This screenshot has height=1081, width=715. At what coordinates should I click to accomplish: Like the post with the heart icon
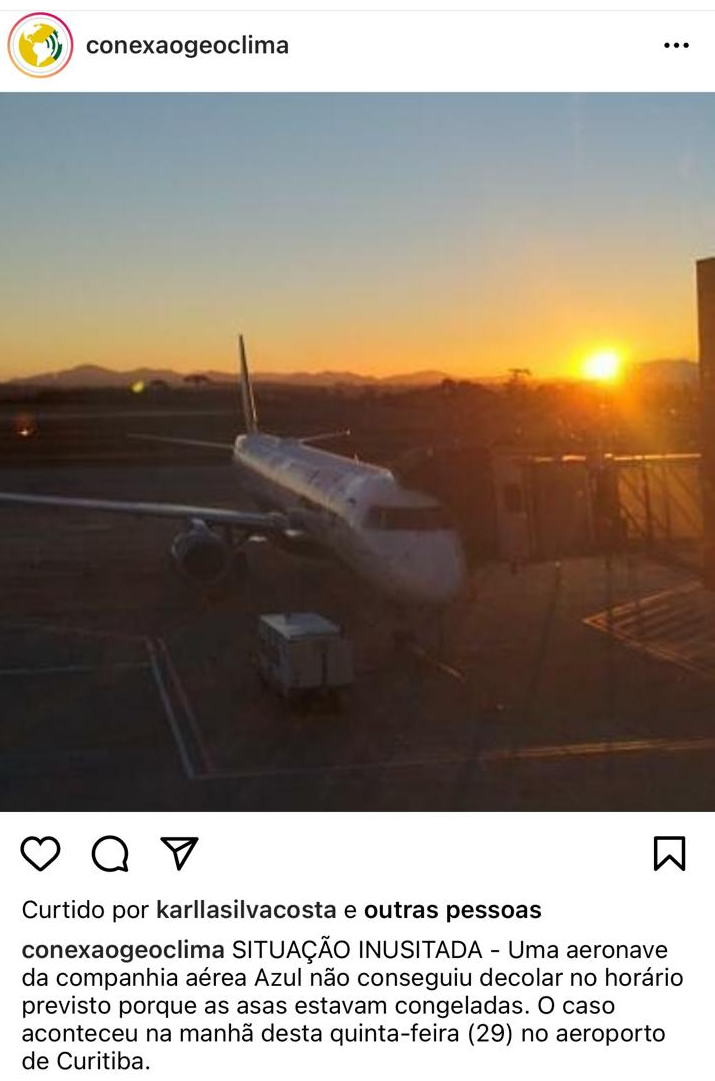pyautogui.click(x=41, y=853)
